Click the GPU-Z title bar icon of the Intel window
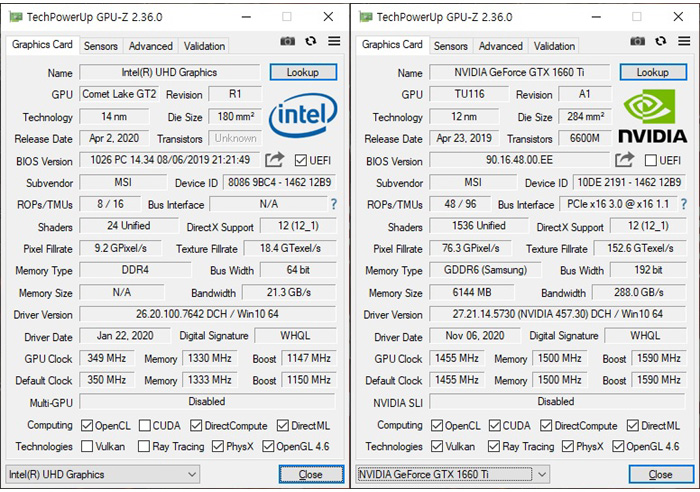This screenshot has width=700, height=492. [16, 17]
